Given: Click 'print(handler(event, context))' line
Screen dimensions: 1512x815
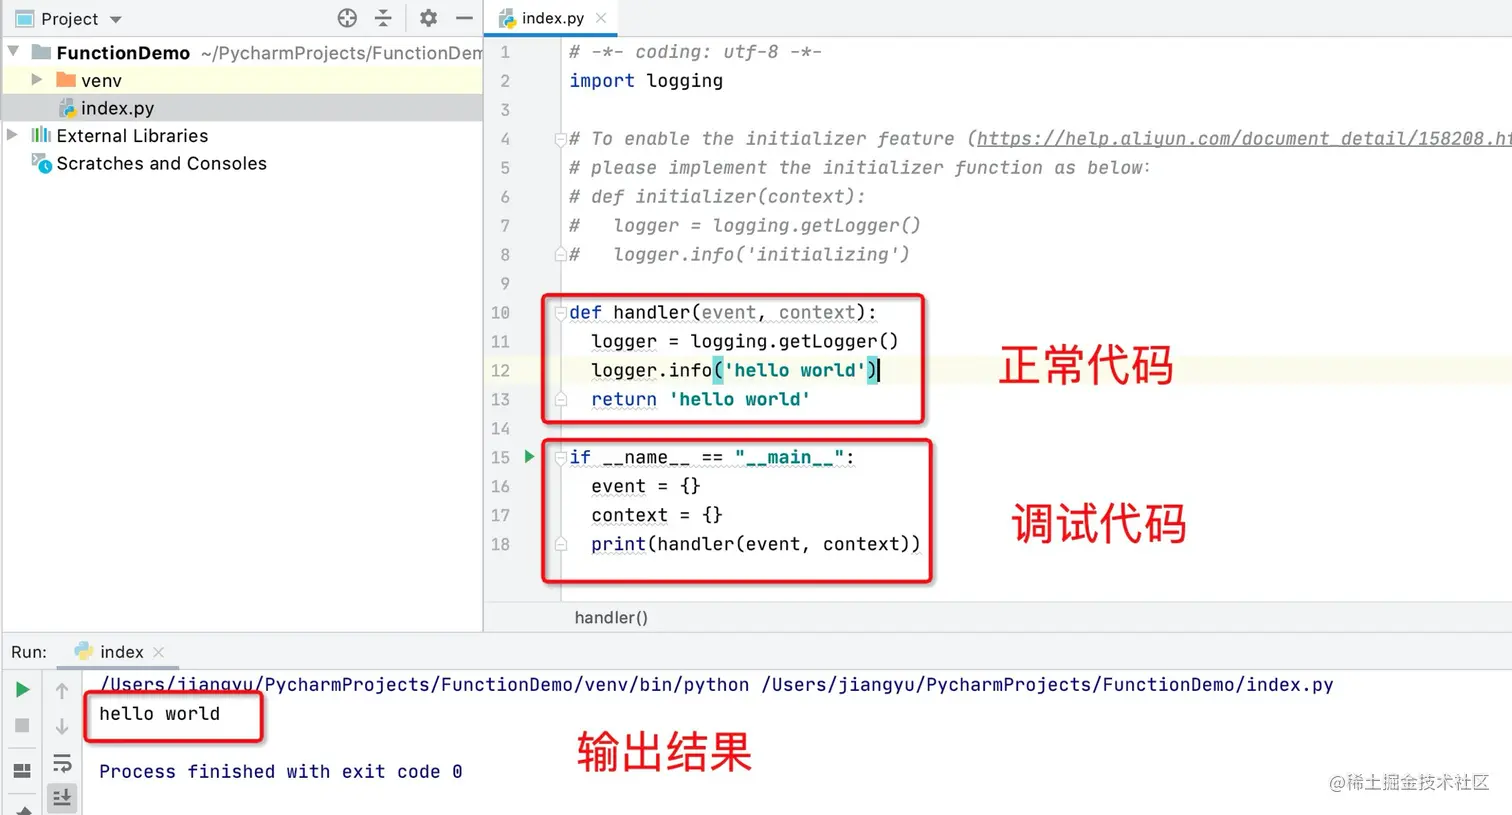Looking at the screenshot, I should [756, 544].
